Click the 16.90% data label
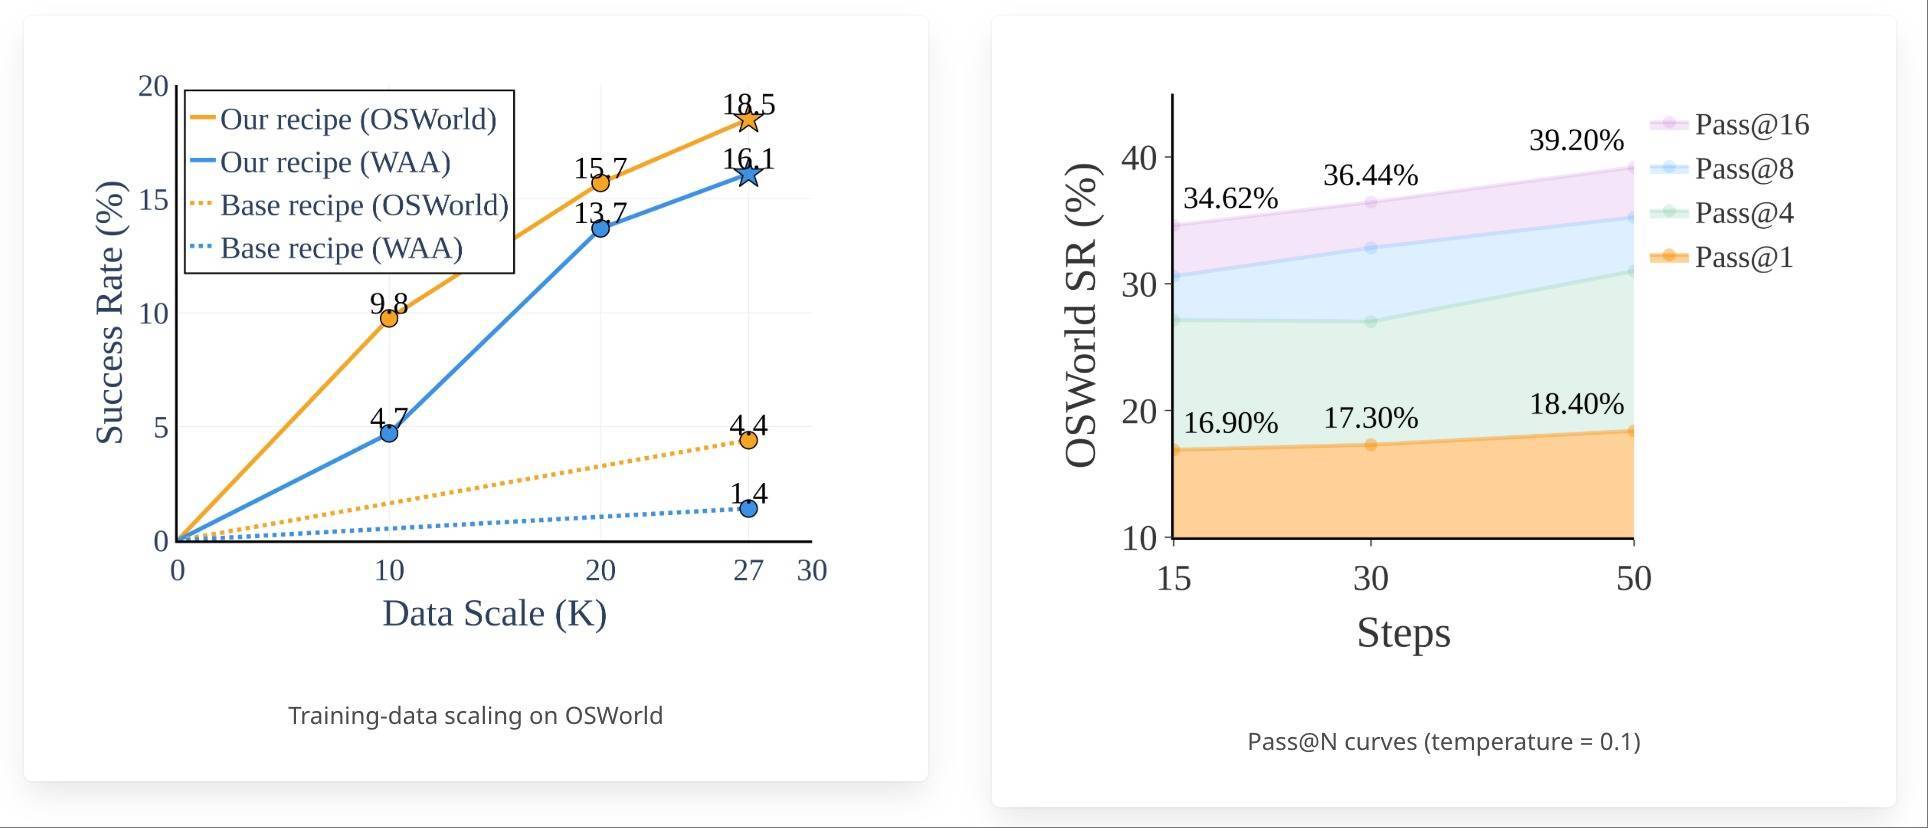The height and width of the screenshot is (828, 1928). [1230, 423]
